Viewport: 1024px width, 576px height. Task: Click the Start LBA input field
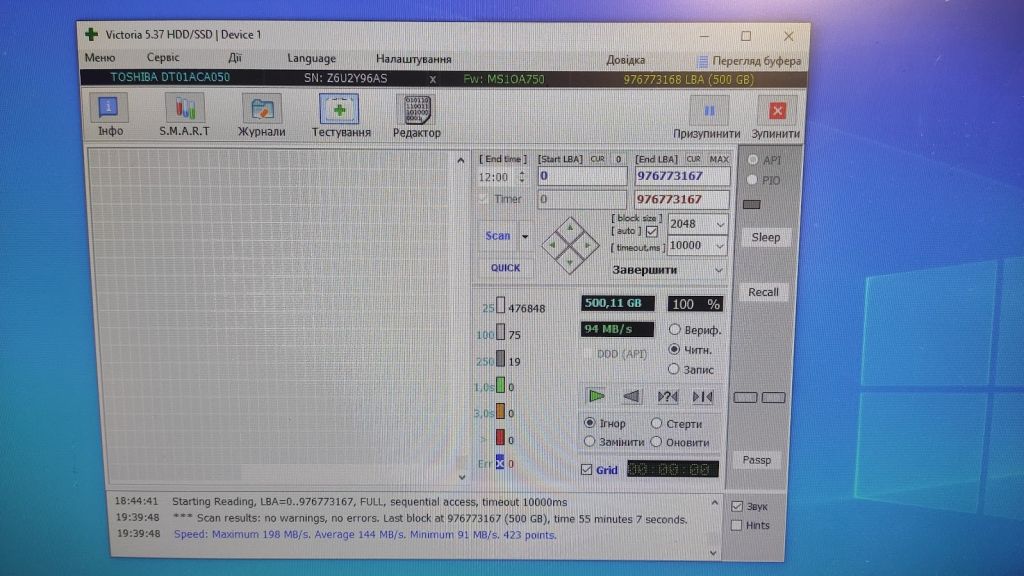[x=581, y=176]
